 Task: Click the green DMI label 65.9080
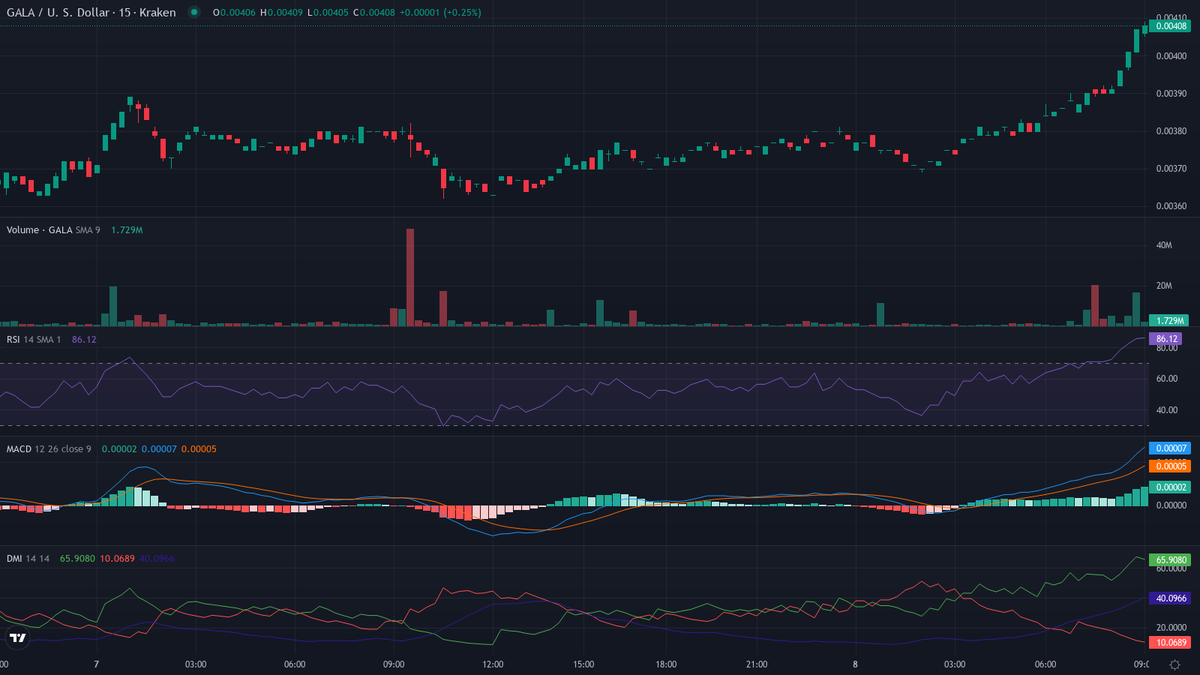(x=1170, y=560)
